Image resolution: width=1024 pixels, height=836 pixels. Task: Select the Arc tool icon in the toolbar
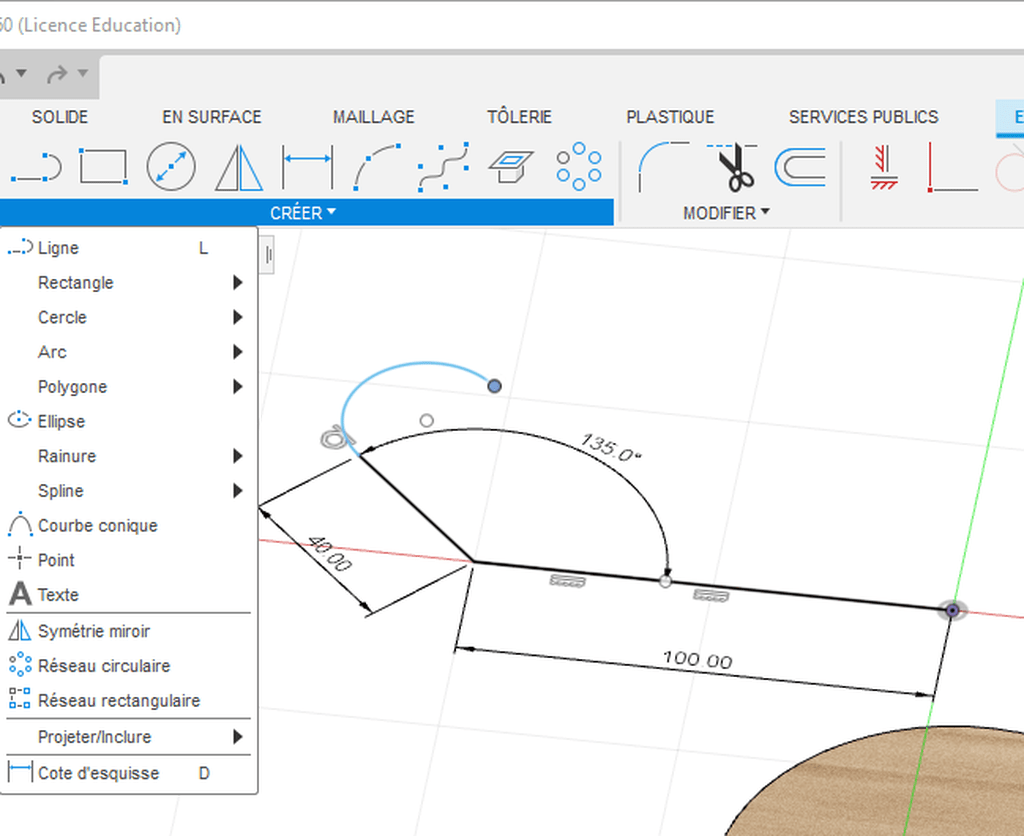point(377,167)
